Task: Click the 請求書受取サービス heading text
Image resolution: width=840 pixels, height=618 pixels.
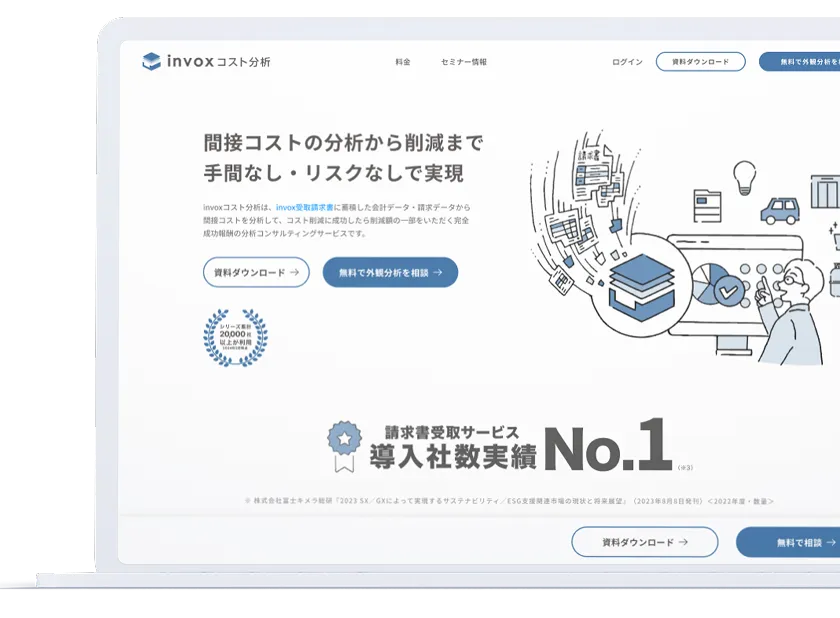Action: [452, 432]
